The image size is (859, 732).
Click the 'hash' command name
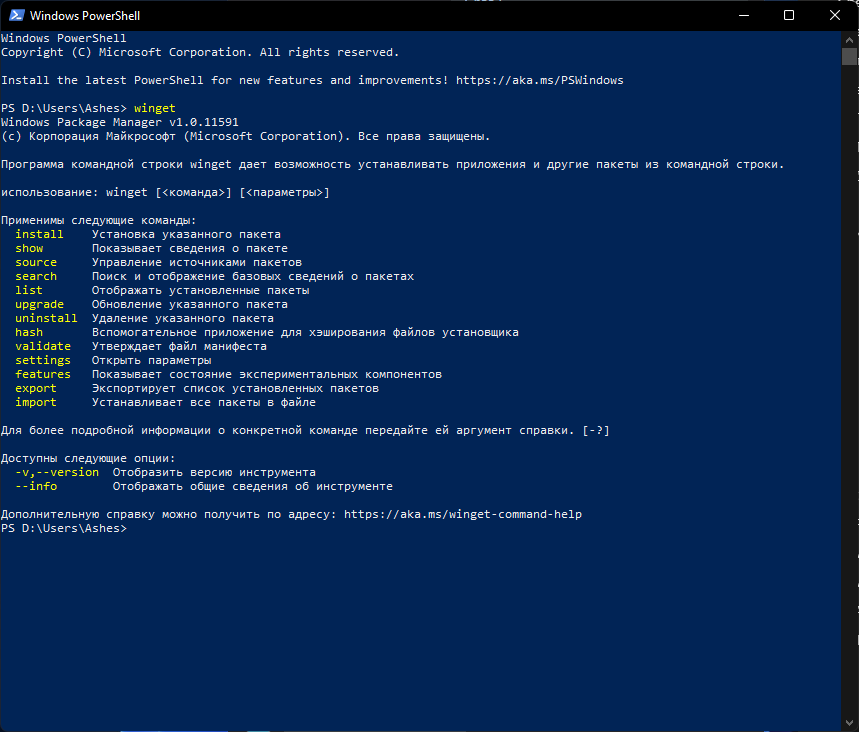pos(29,333)
